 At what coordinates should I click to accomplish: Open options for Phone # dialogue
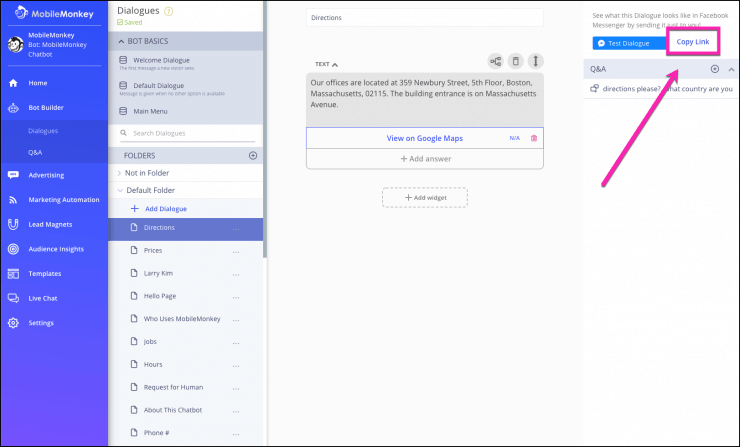[236, 434]
